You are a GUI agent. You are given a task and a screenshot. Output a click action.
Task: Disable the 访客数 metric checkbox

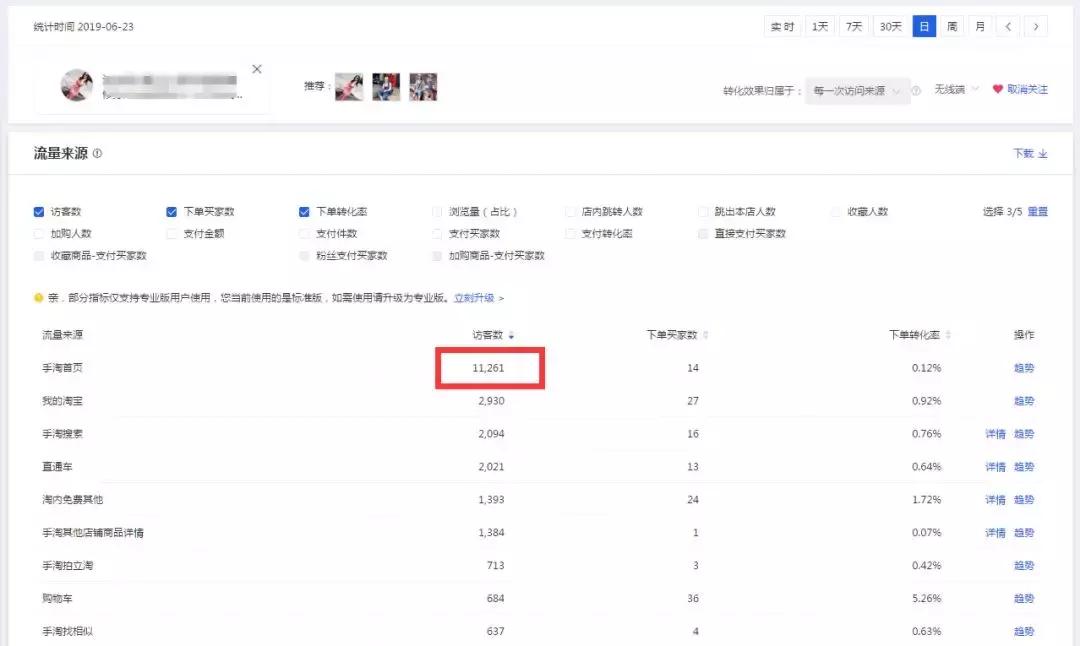point(37,211)
